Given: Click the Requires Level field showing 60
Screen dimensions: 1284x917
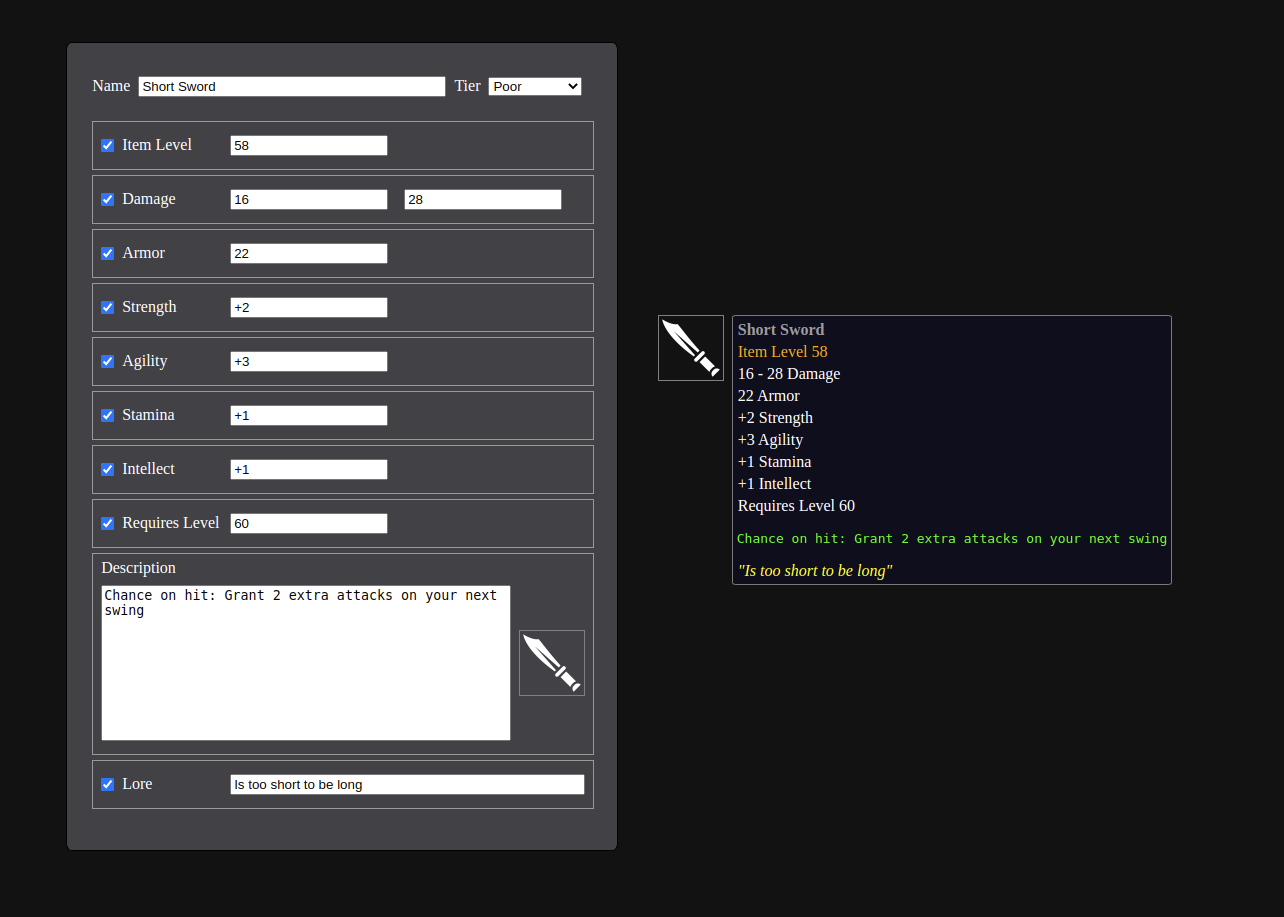Looking at the screenshot, I should point(309,524).
